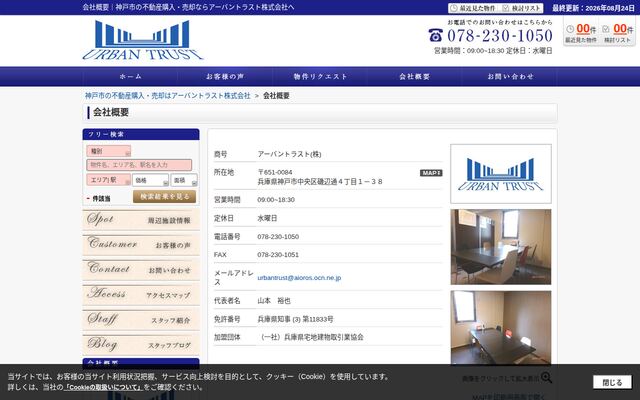Open the お客様の声 navigation item
The height and width of the screenshot is (400, 640).
pos(225,76)
